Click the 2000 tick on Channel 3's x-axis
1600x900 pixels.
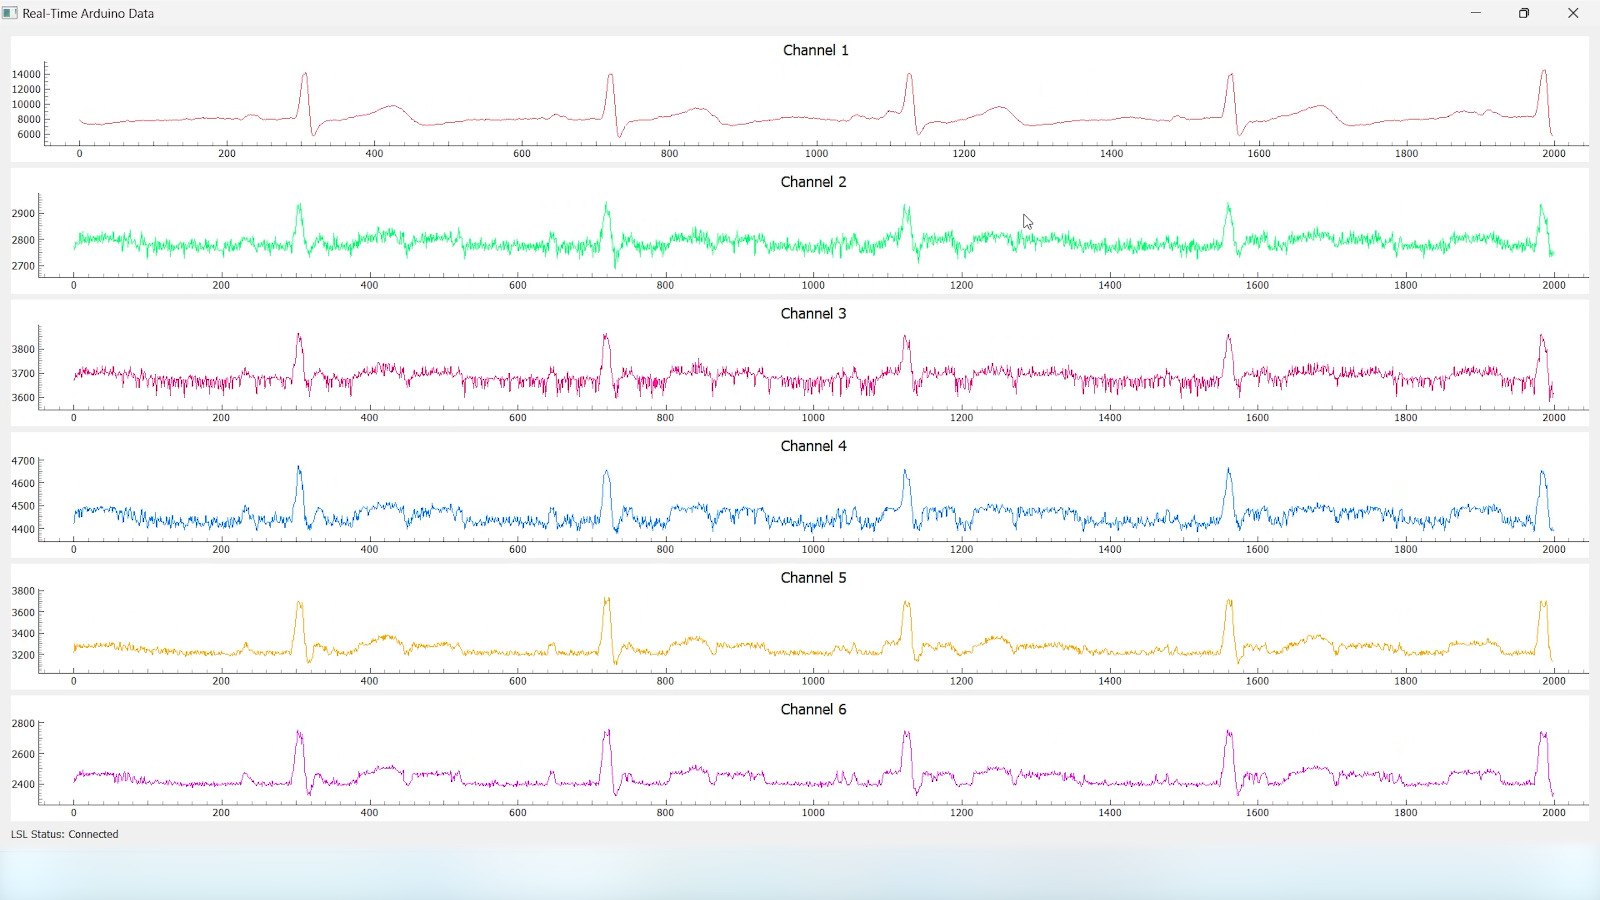click(1553, 418)
